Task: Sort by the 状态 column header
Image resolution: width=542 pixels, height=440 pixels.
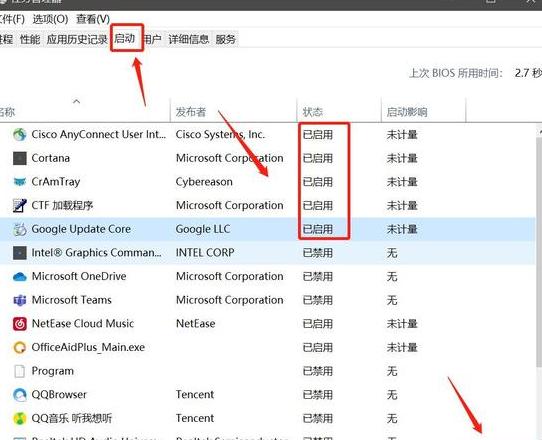Action: [313, 112]
